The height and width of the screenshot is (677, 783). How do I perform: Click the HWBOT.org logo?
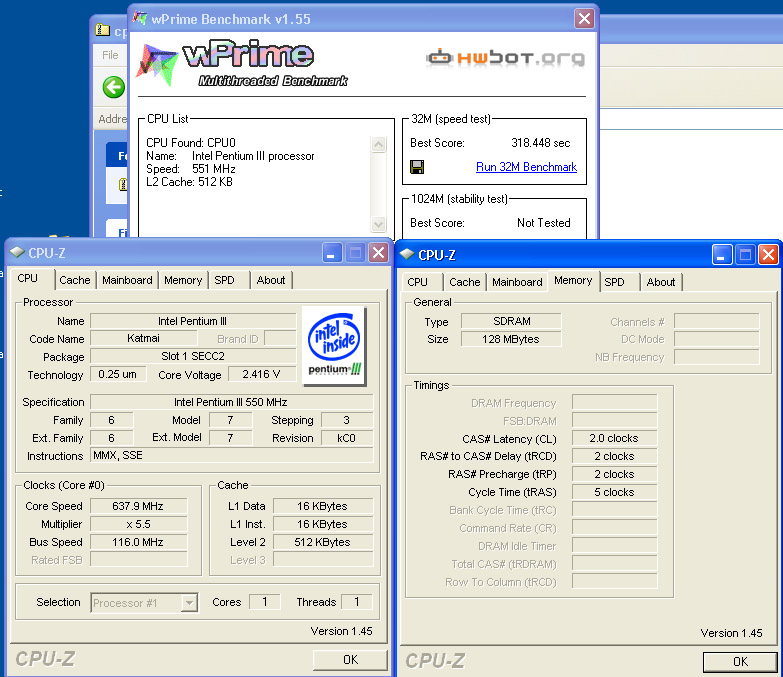(505, 57)
